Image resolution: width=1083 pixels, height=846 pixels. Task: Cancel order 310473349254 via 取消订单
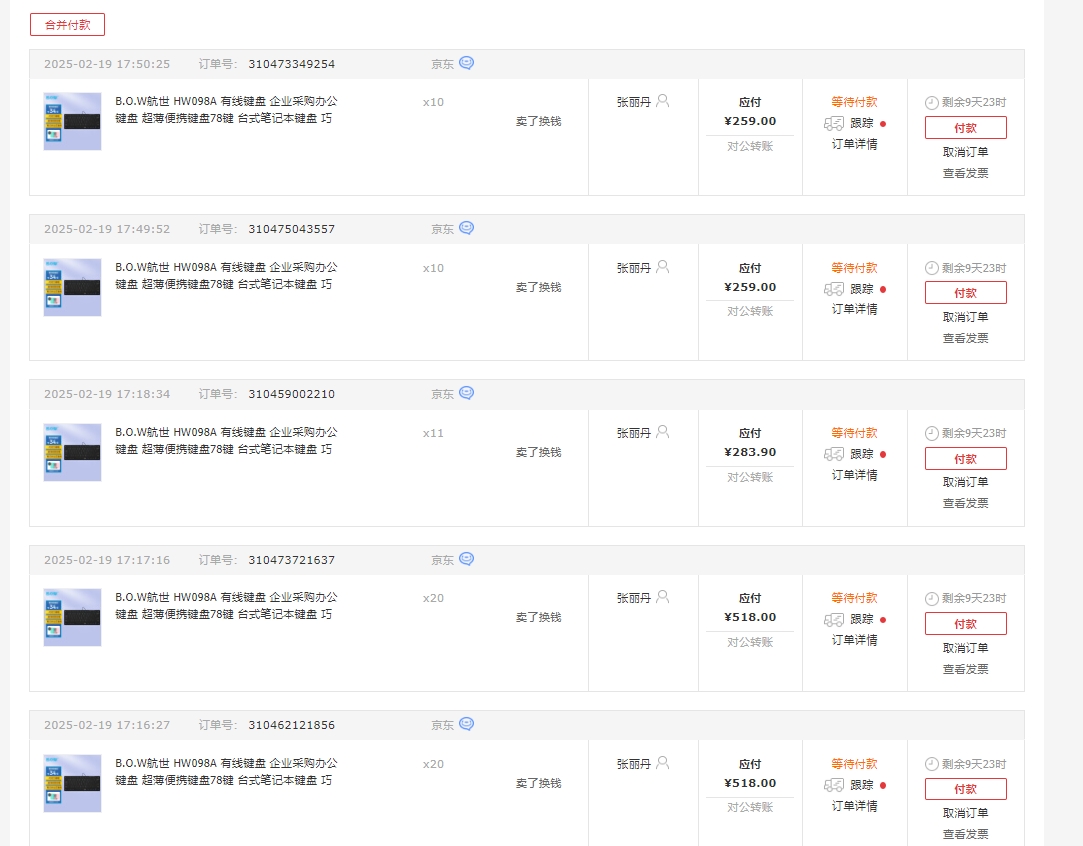coord(966,152)
